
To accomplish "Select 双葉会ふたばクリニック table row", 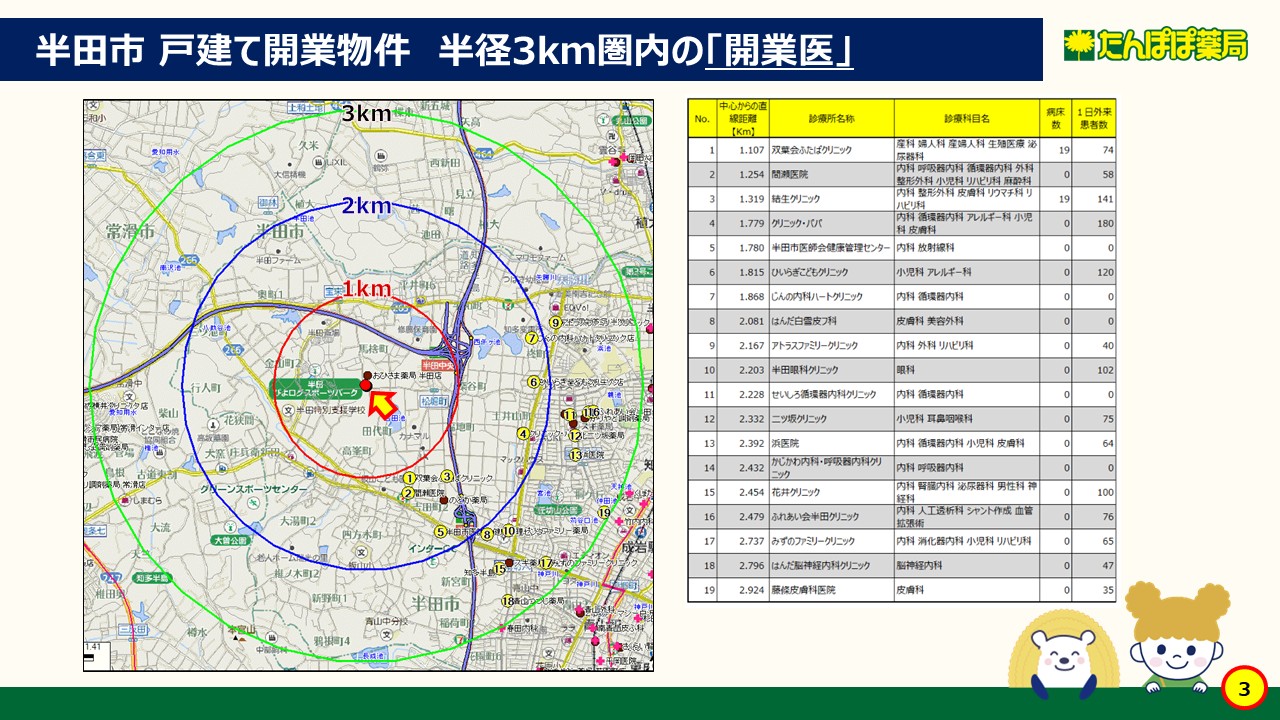I will click(x=830, y=150).
